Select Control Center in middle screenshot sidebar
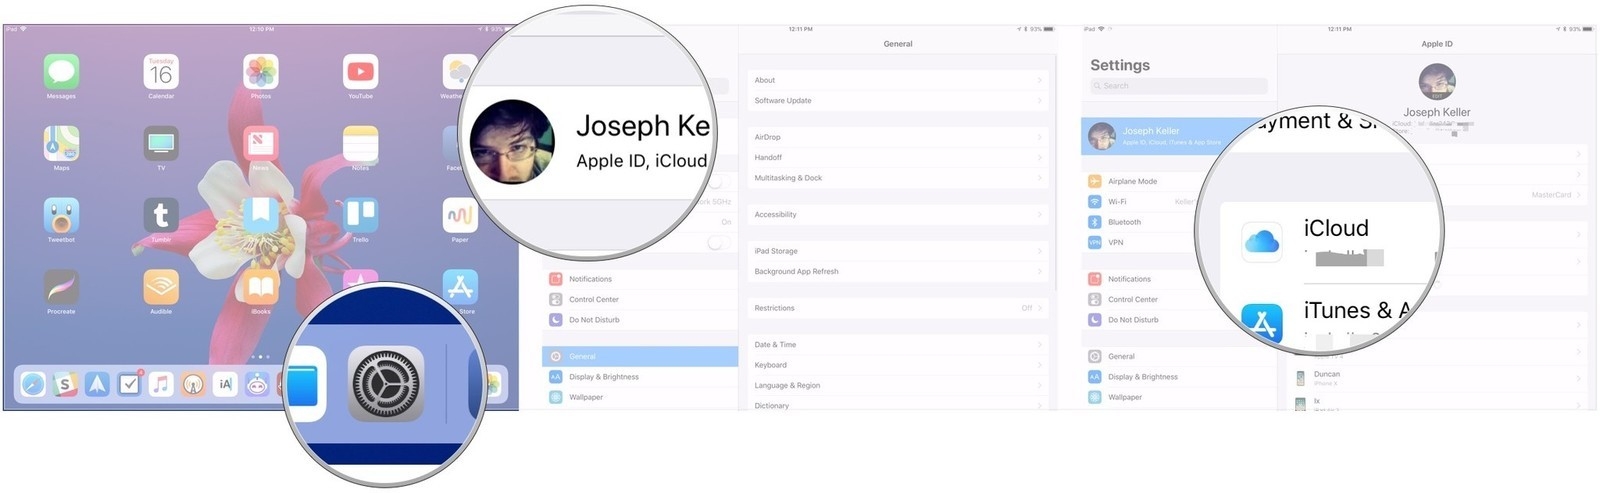The height and width of the screenshot is (493, 1600). (x=640, y=299)
